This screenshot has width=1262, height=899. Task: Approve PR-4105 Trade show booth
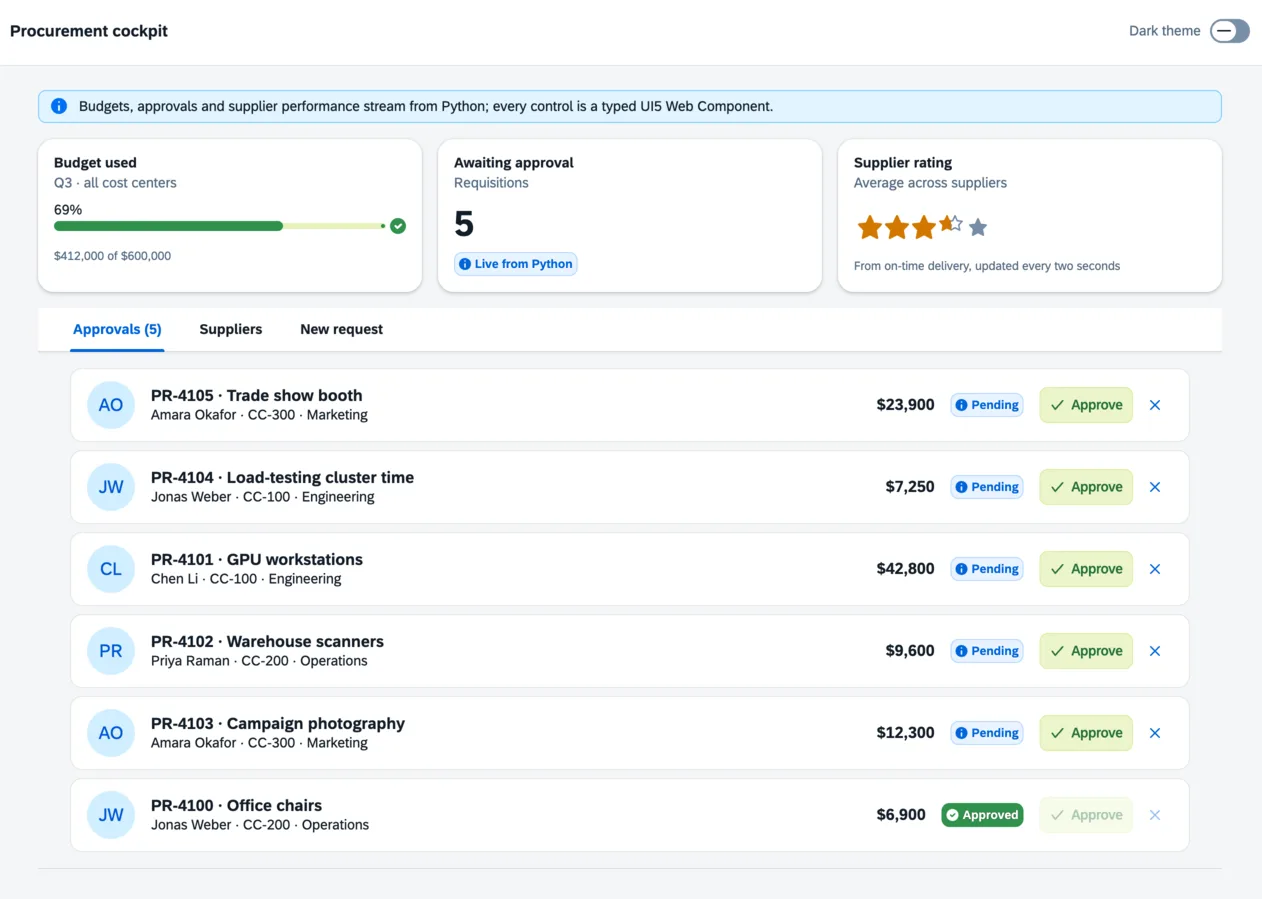pos(1086,405)
